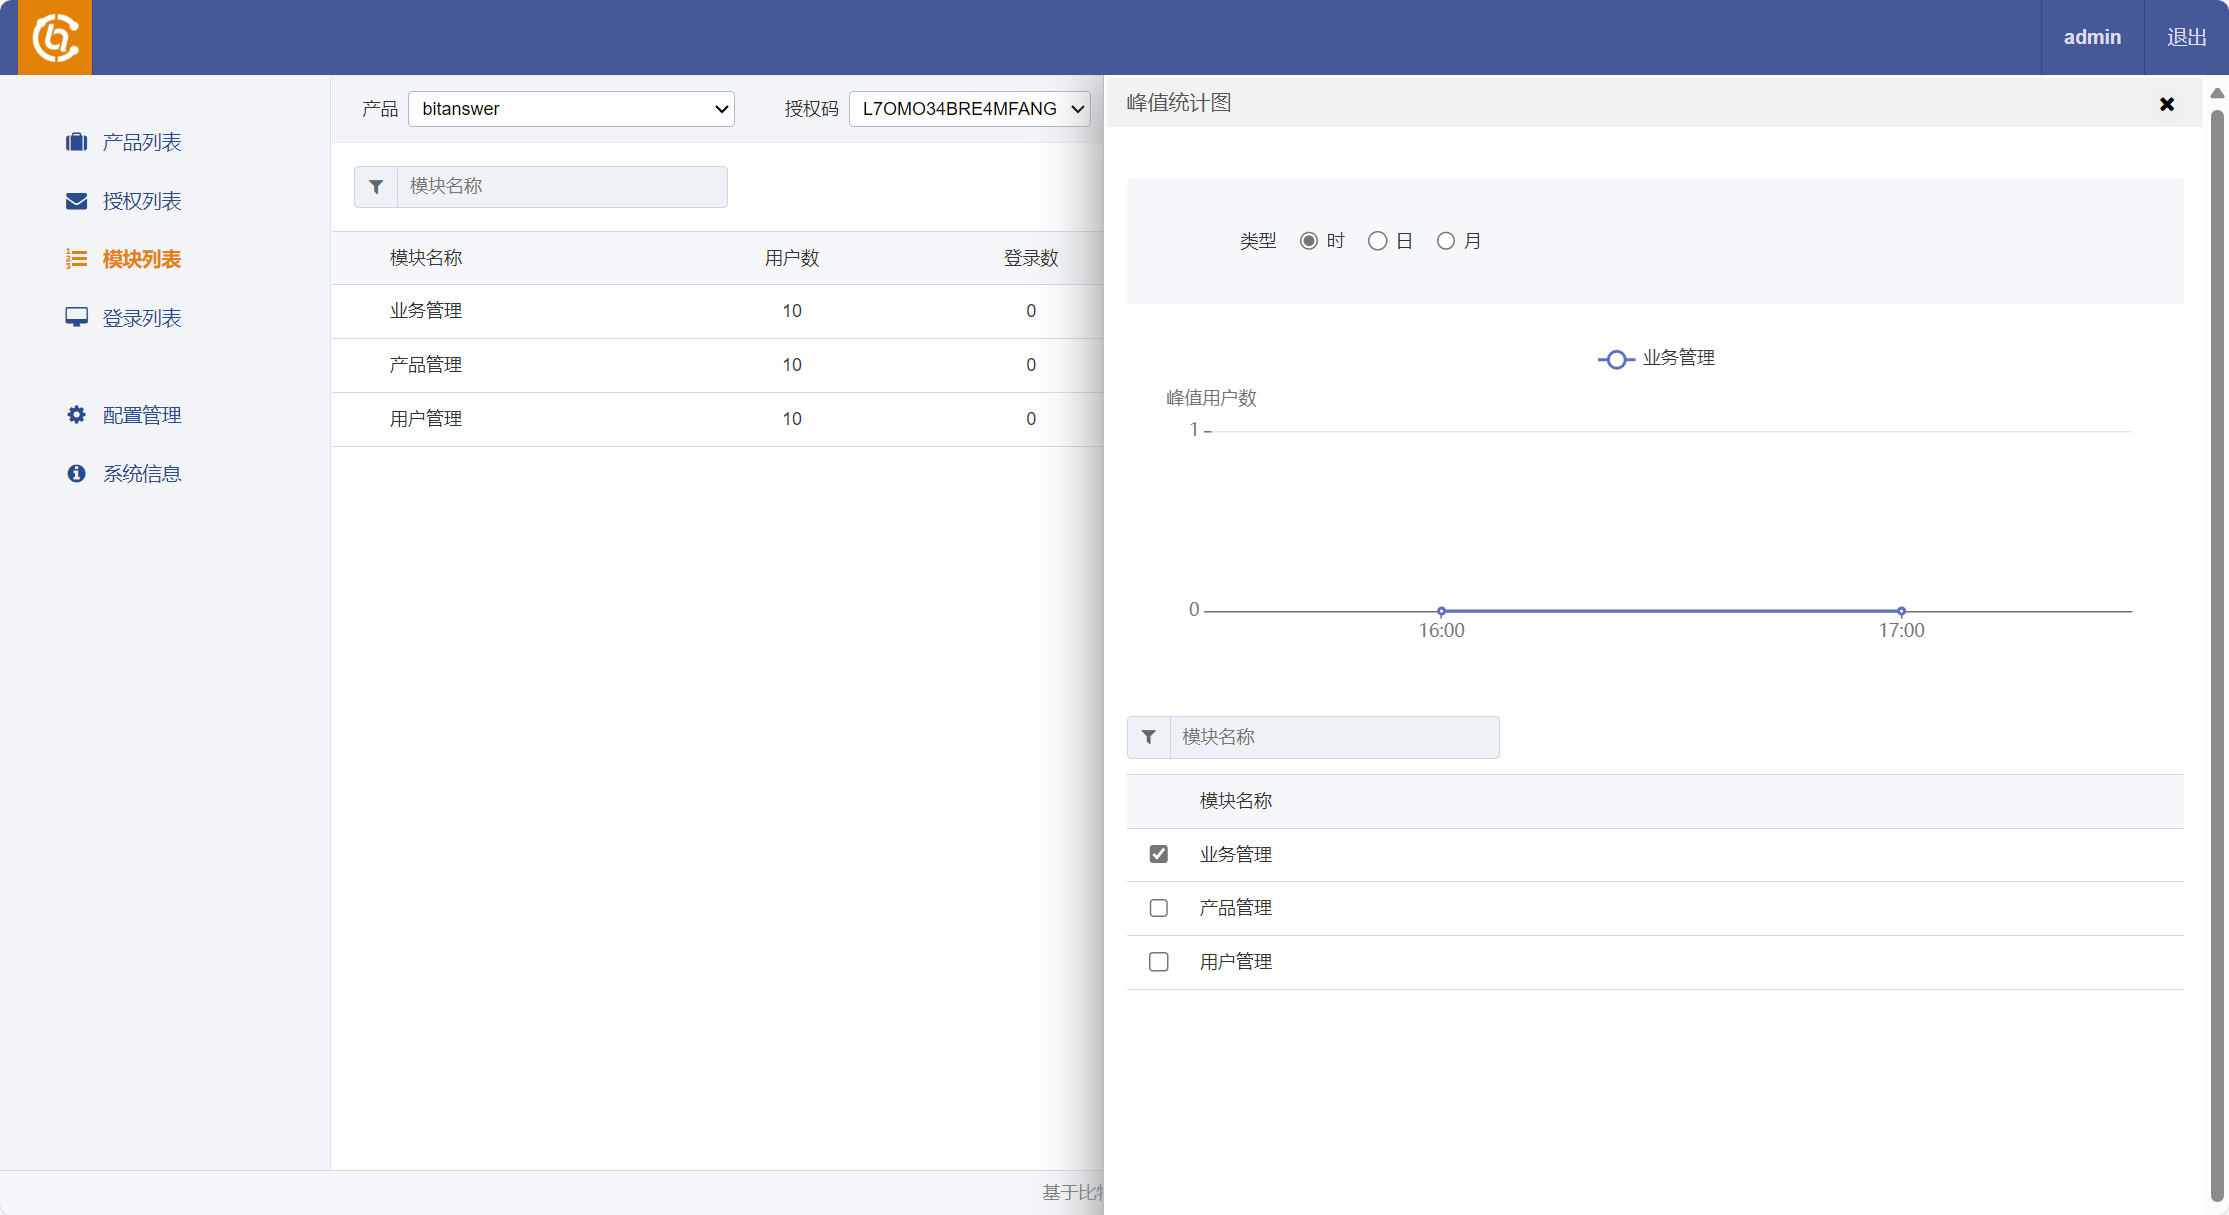Click the filter icon in main module list
The image size is (2229, 1215).
pos(376,187)
